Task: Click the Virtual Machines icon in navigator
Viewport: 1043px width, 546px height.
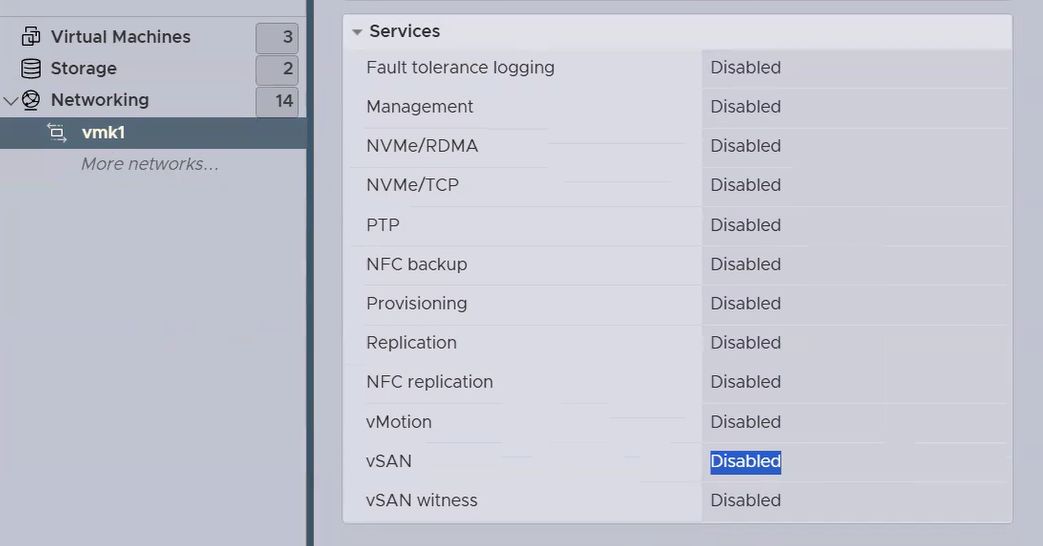Action: click(31, 37)
